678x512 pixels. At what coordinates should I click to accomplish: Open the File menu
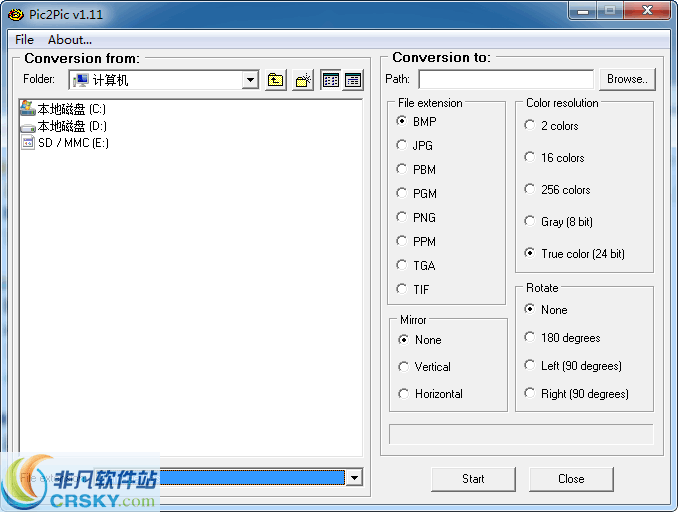click(24, 40)
